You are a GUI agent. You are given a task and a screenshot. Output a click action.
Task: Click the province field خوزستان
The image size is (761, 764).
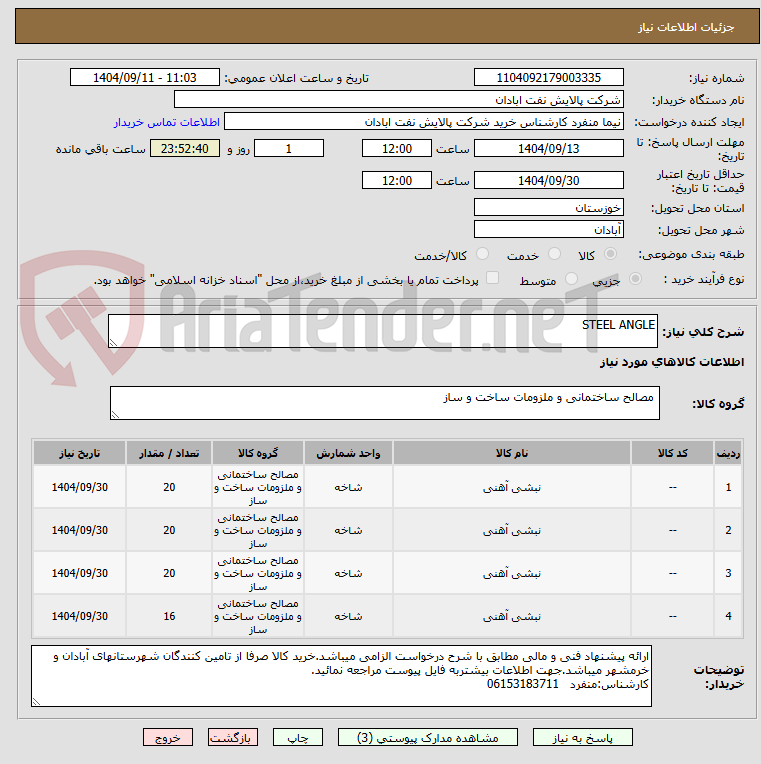pyautogui.click(x=549, y=208)
